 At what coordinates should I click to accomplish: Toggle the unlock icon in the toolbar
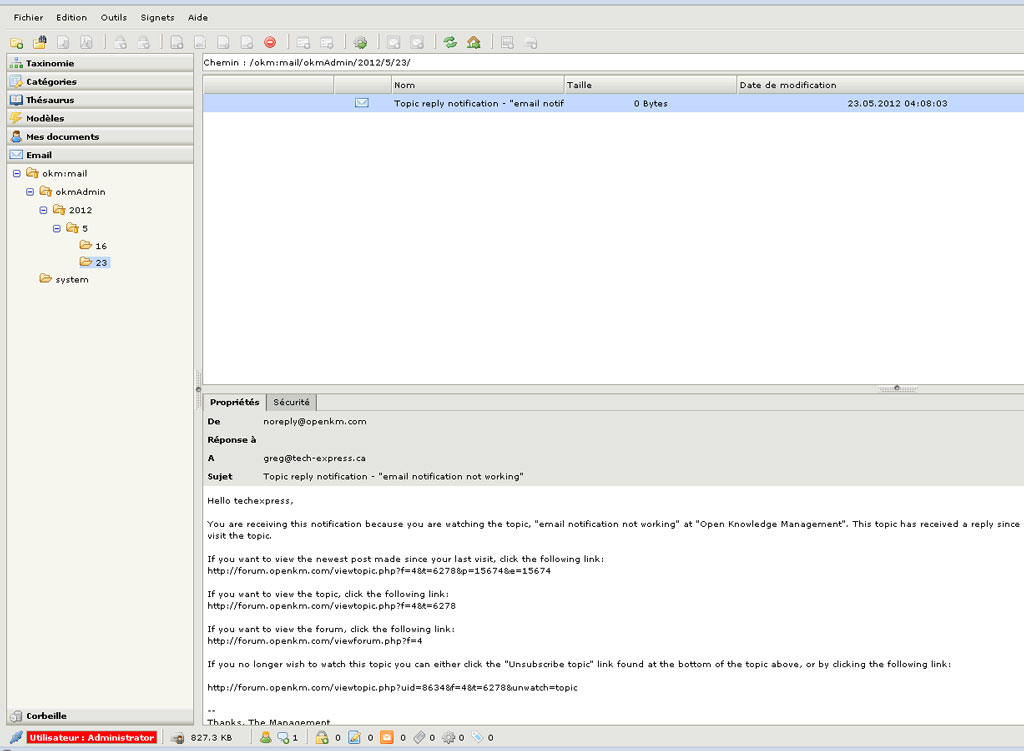pos(143,42)
